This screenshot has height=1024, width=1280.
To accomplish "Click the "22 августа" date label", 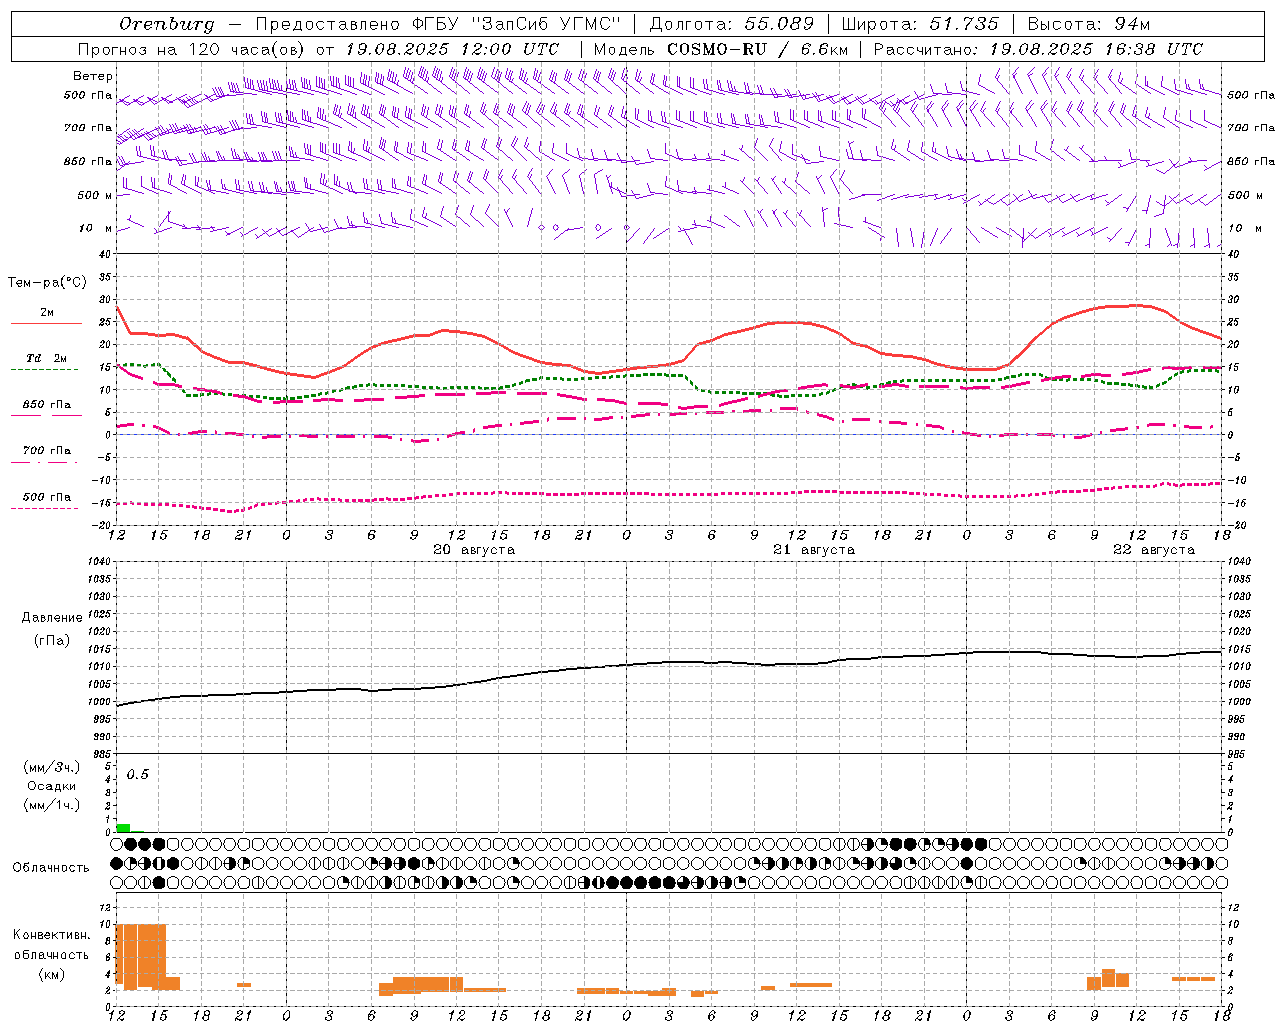I will tap(1154, 550).
